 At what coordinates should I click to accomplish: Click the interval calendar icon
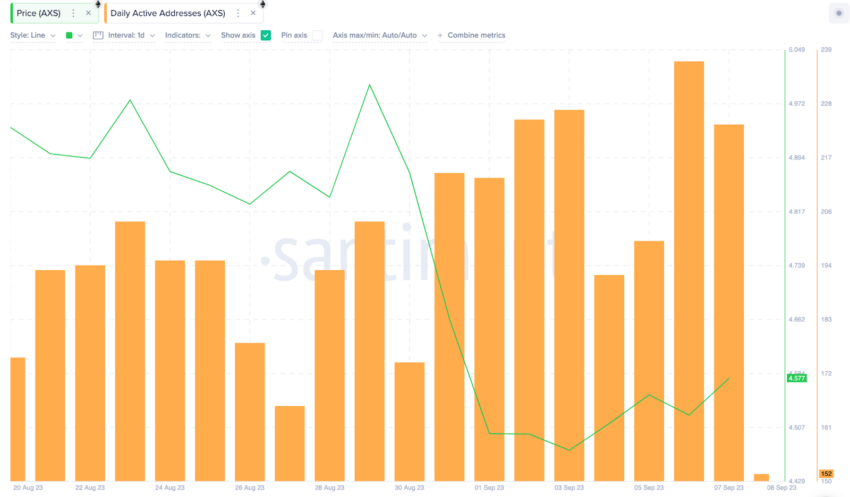[x=98, y=35]
